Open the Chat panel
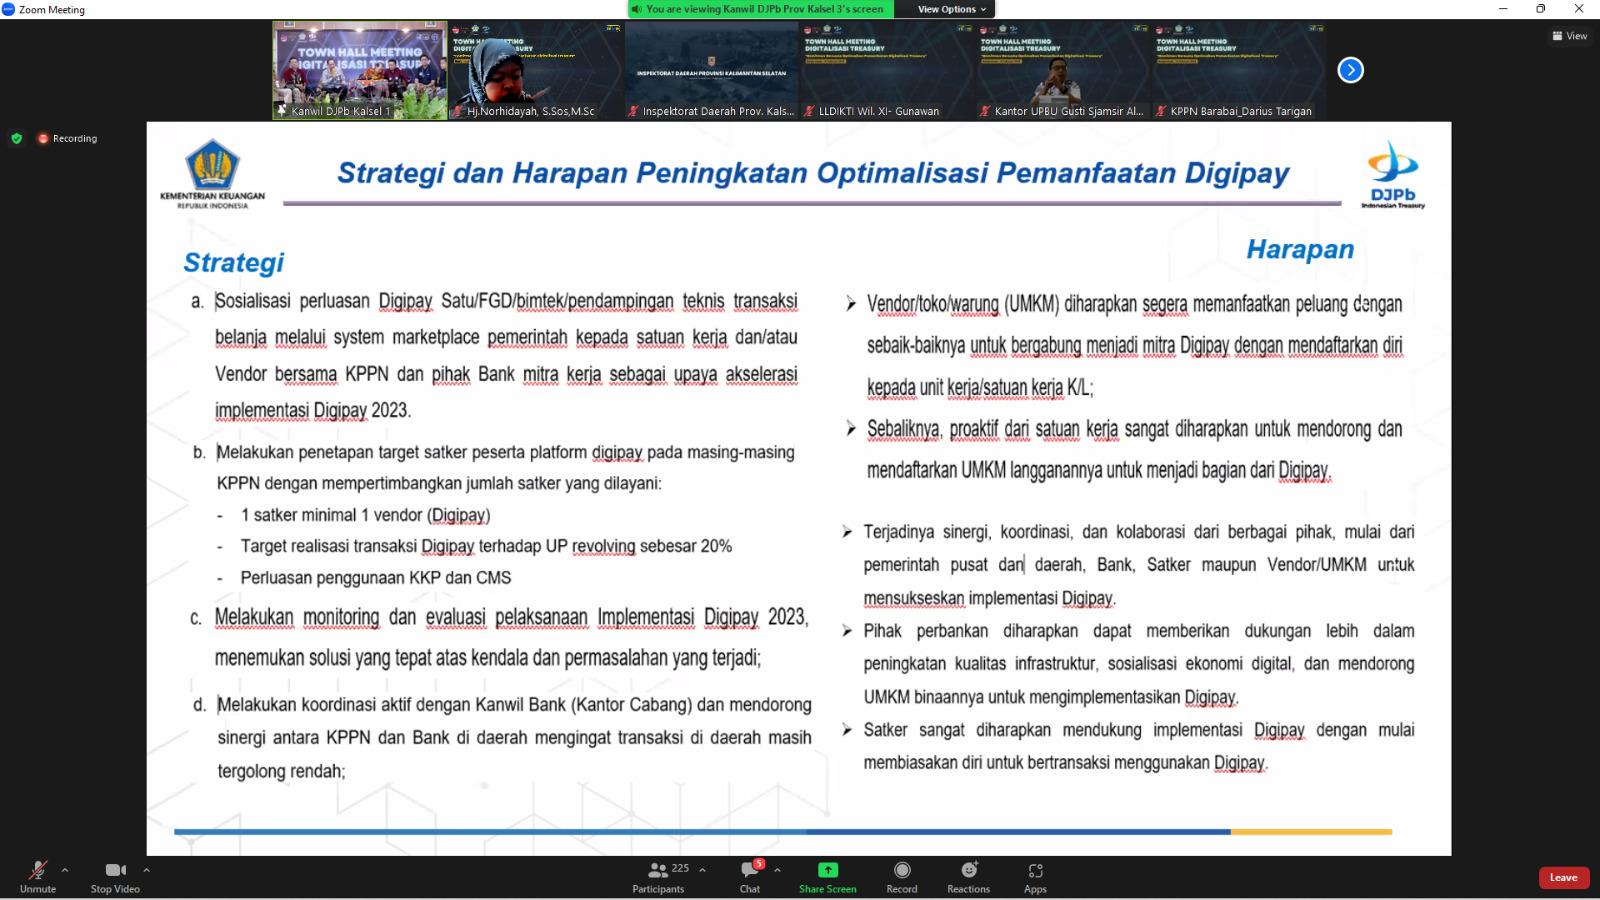Screen dimensions: 1600x900 click(x=749, y=872)
